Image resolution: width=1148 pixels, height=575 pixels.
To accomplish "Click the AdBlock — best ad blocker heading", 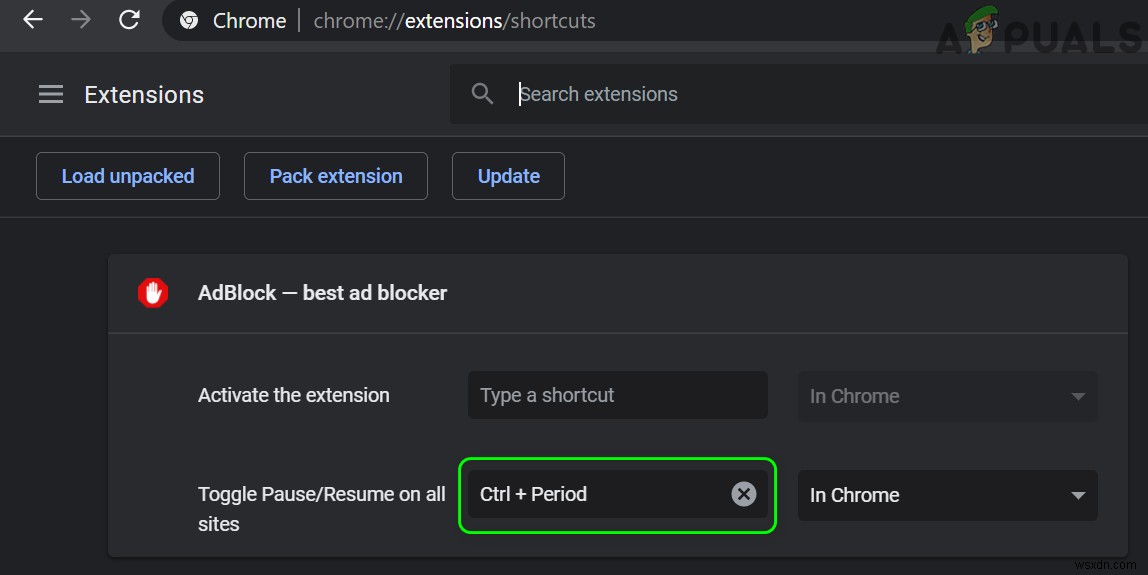I will click(x=322, y=293).
